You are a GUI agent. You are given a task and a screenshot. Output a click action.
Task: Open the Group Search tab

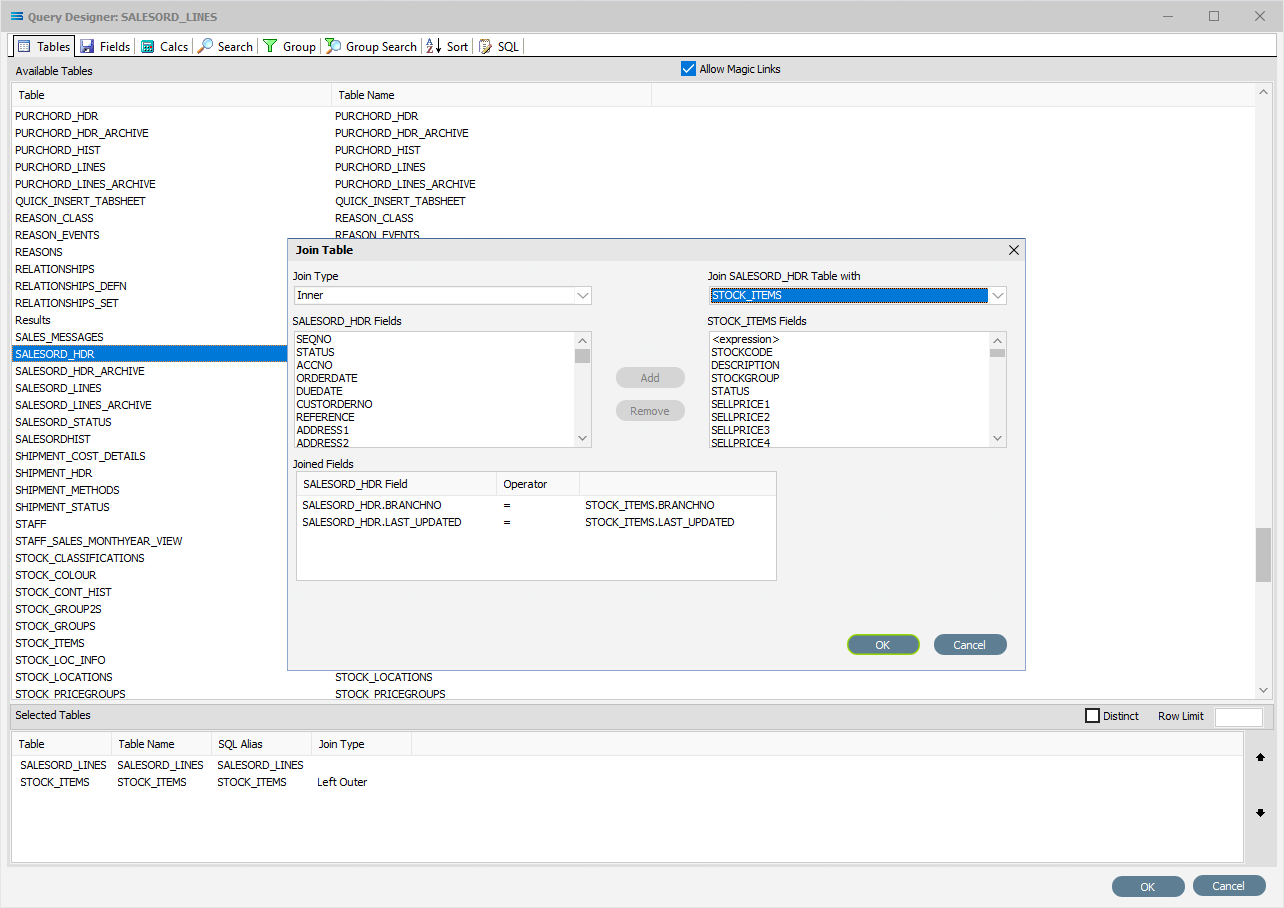pos(371,46)
